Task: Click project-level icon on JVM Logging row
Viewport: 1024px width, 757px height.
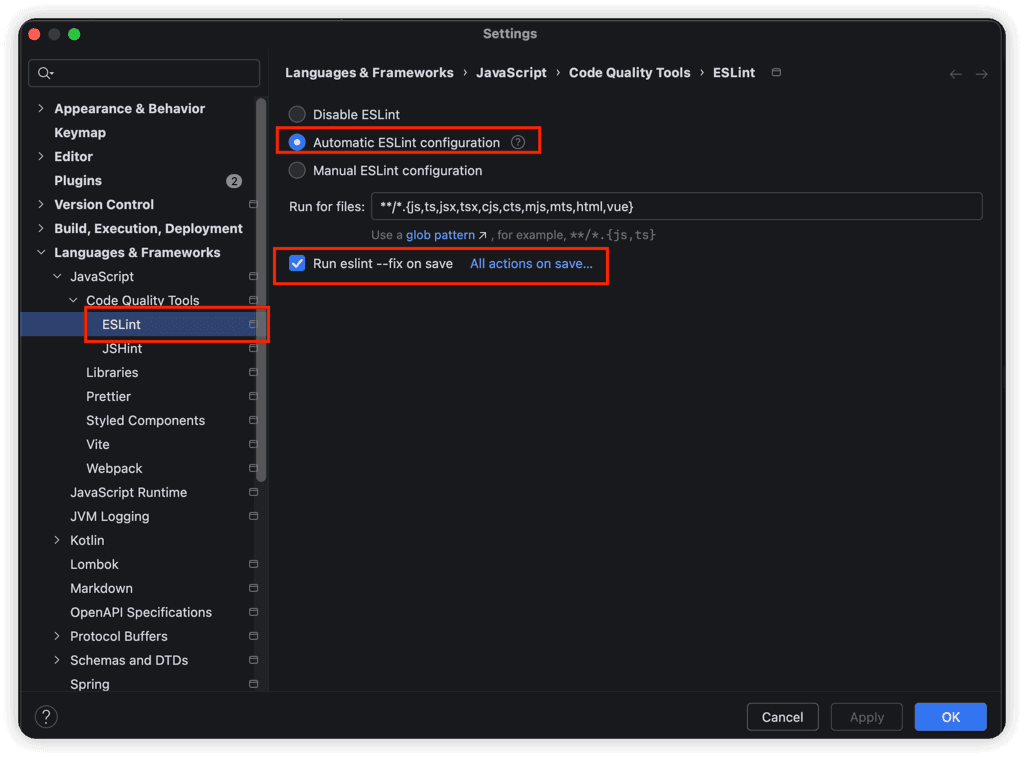Action: point(253,516)
